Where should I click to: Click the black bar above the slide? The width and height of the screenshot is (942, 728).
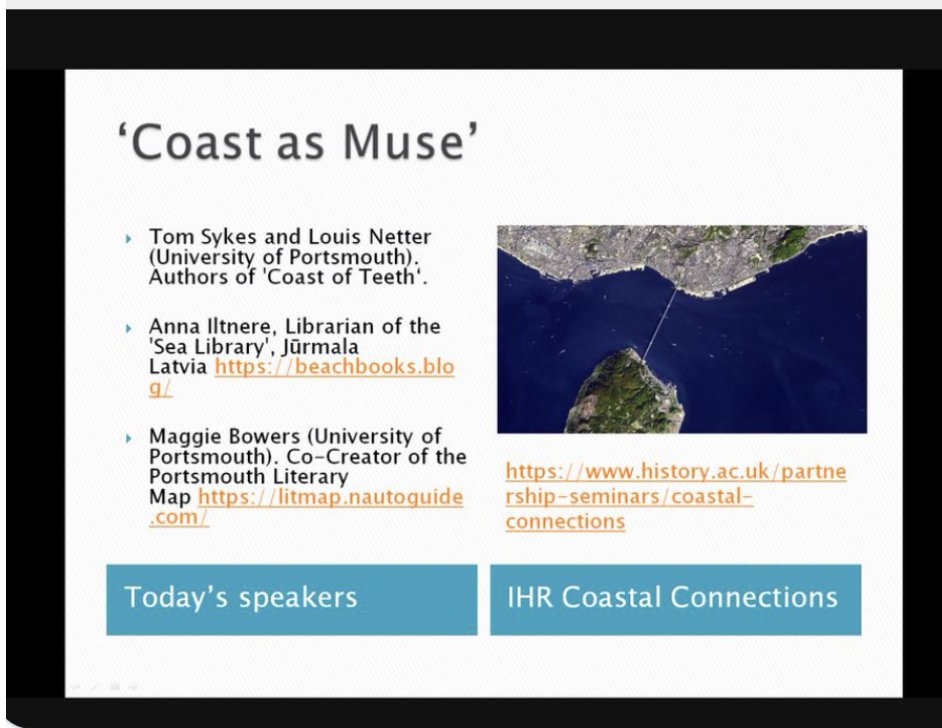470,30
